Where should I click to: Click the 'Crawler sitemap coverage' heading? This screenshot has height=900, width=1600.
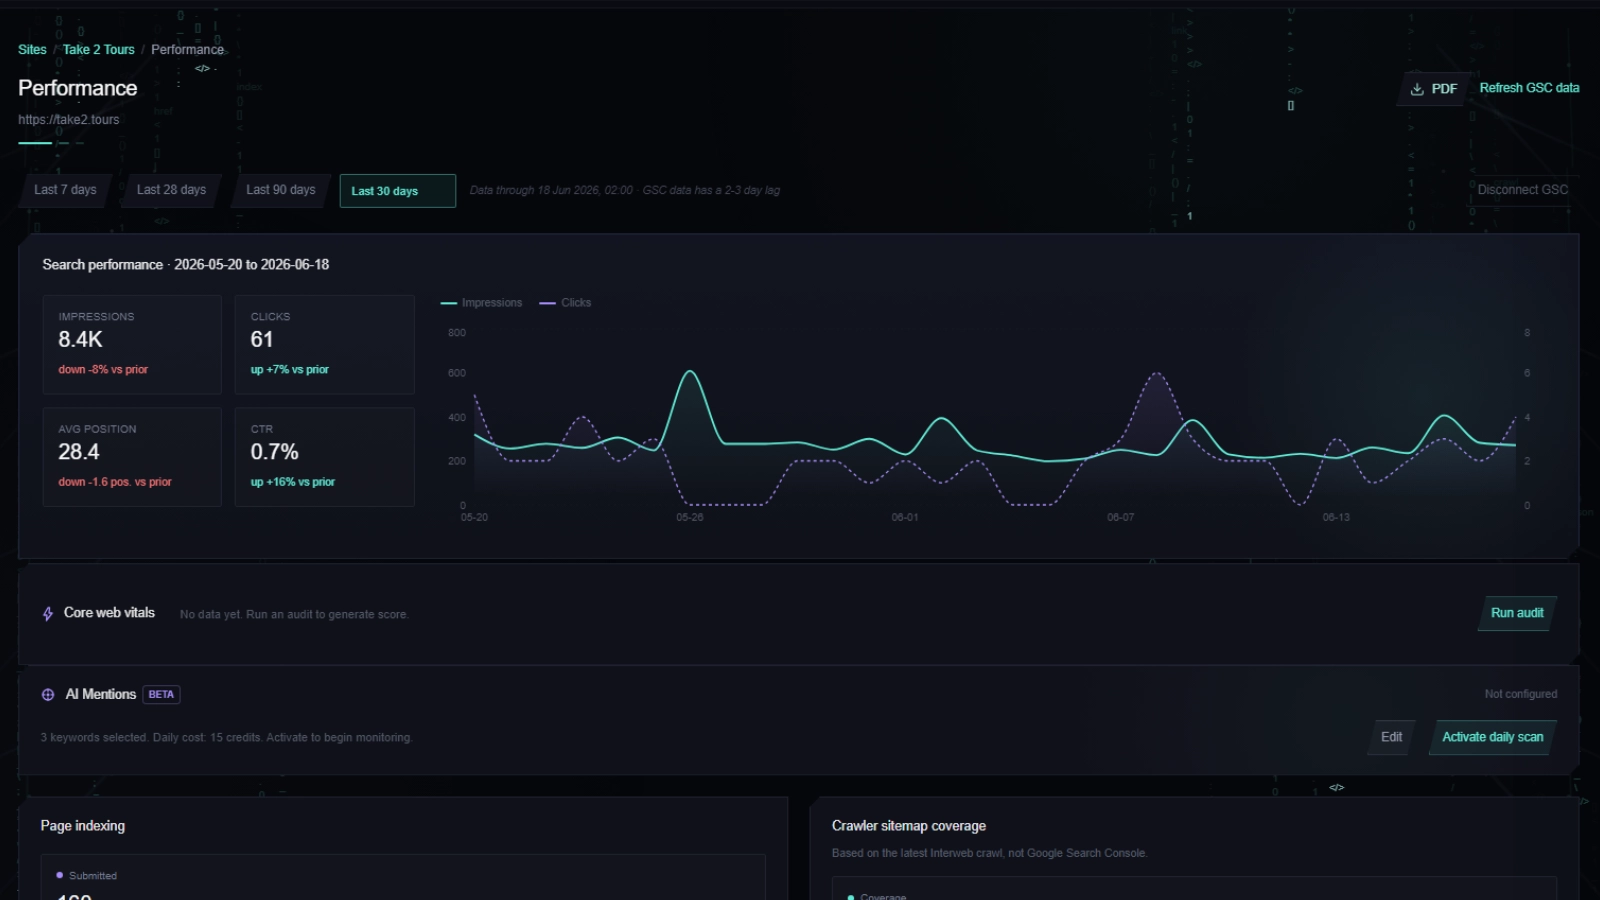coord(909,826)
